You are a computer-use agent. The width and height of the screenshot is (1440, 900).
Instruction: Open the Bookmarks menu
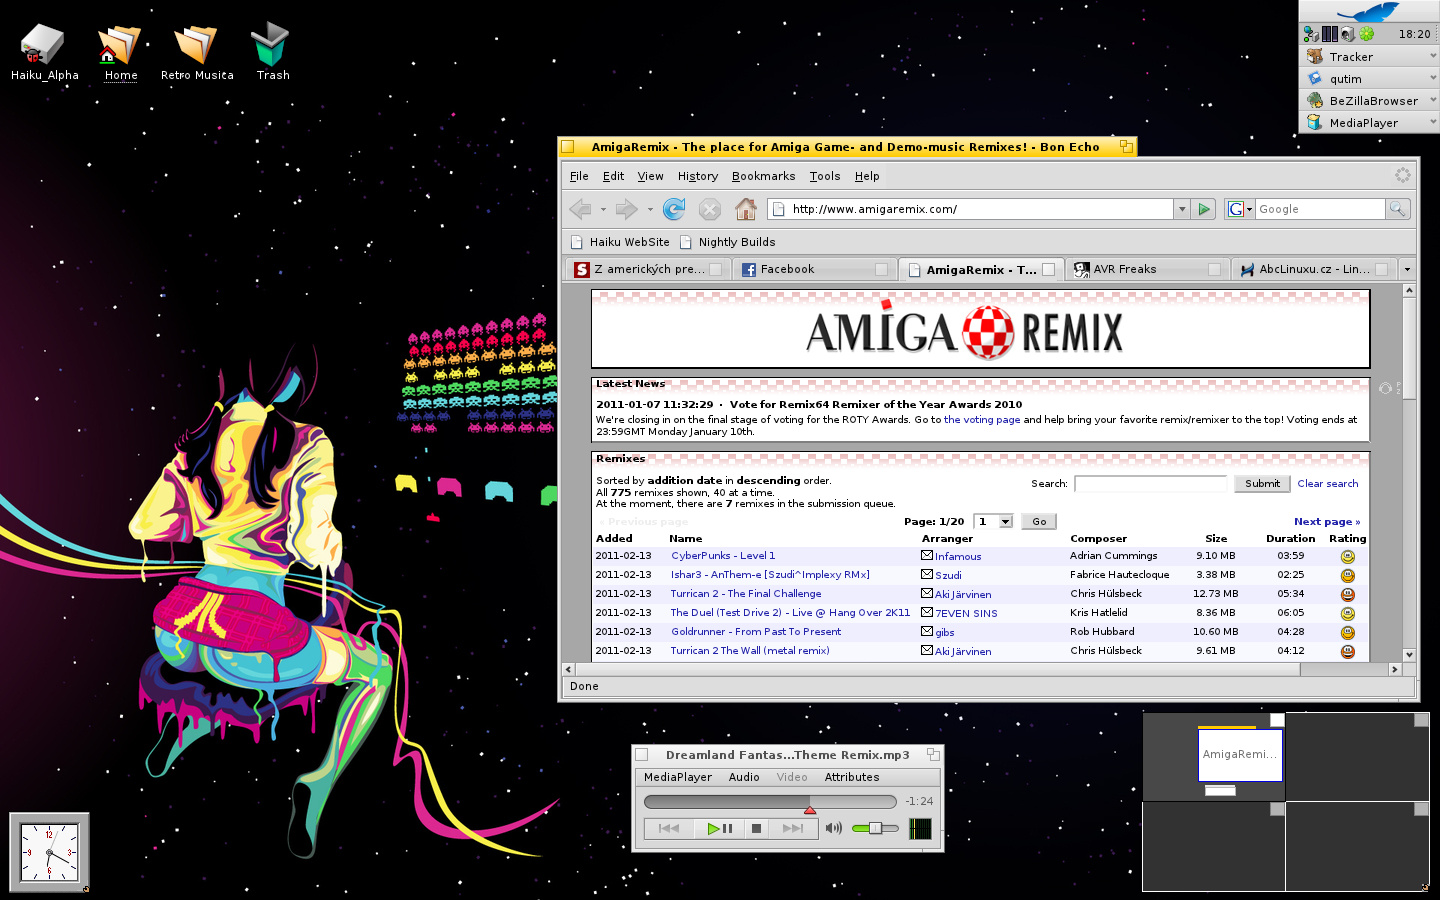pos(763,176)
